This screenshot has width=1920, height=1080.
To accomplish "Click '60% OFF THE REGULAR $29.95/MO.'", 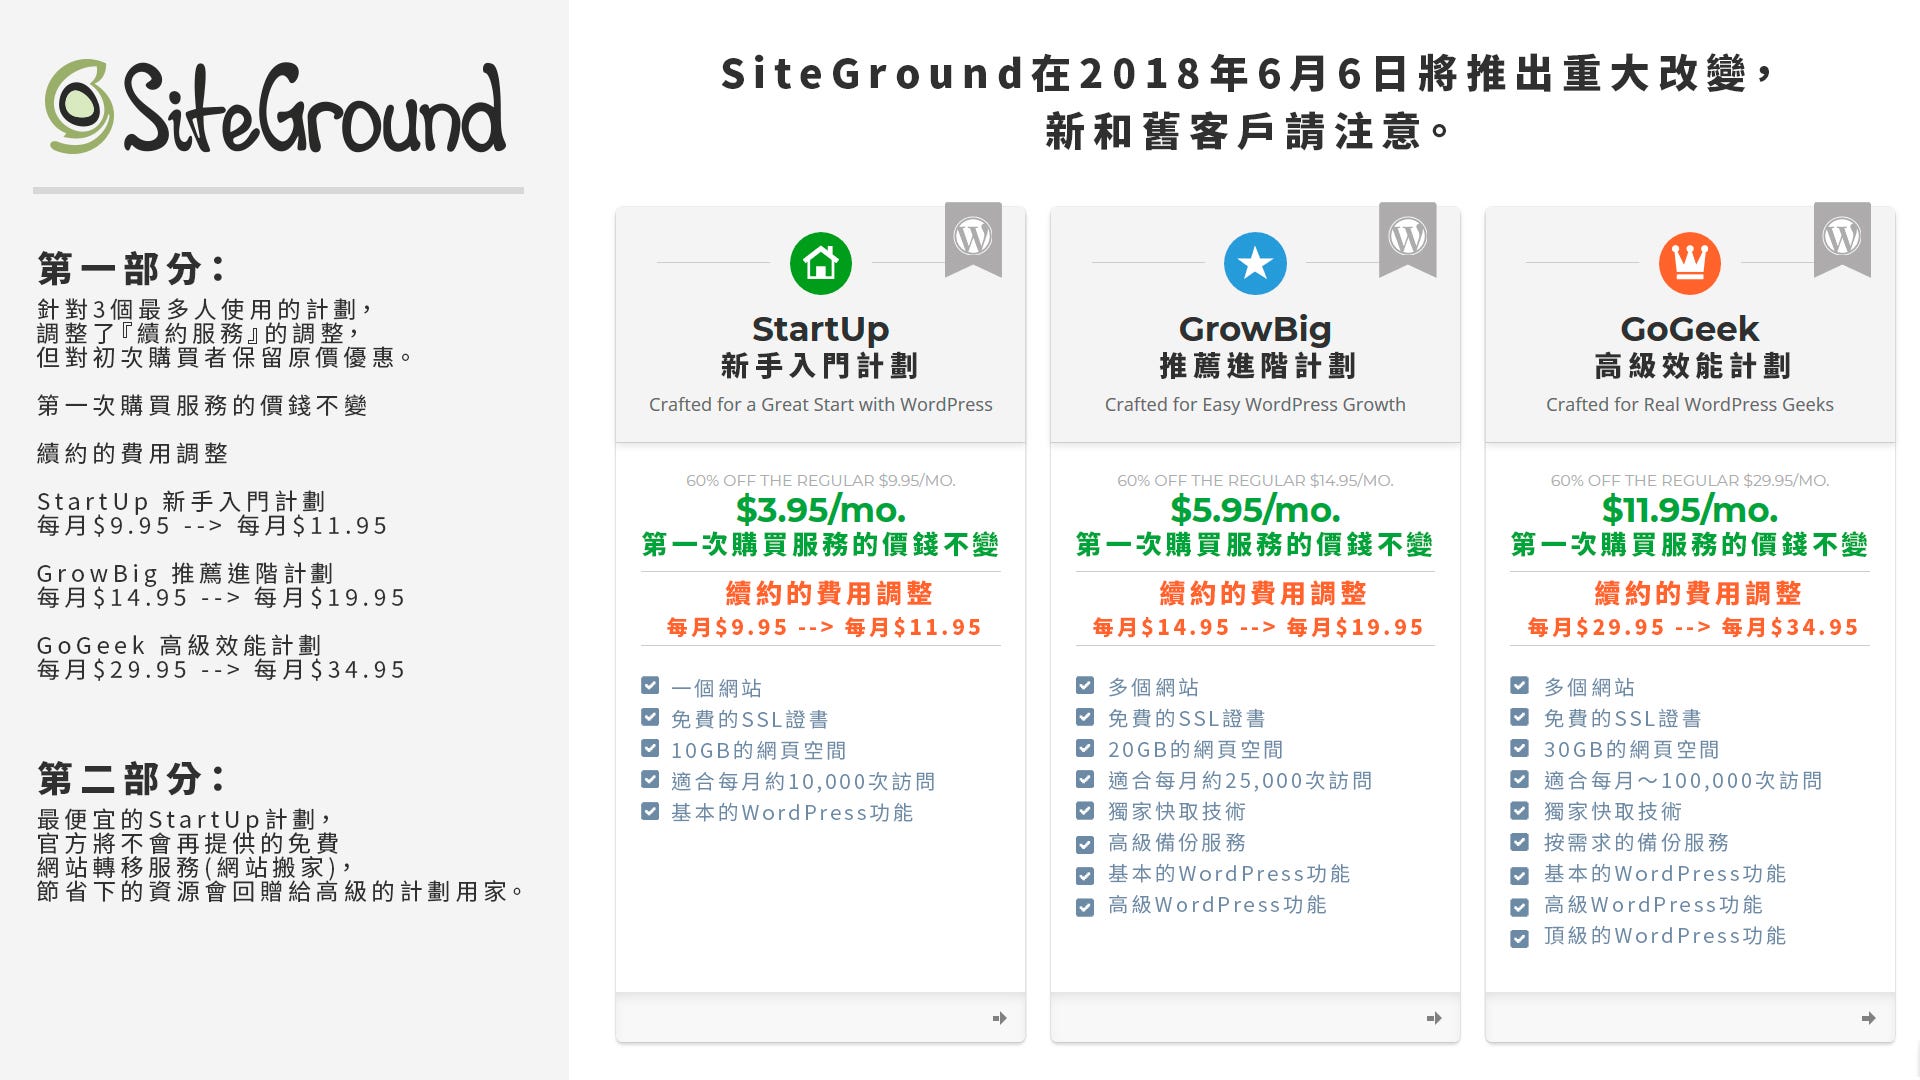I will [x=1690, y=481].
